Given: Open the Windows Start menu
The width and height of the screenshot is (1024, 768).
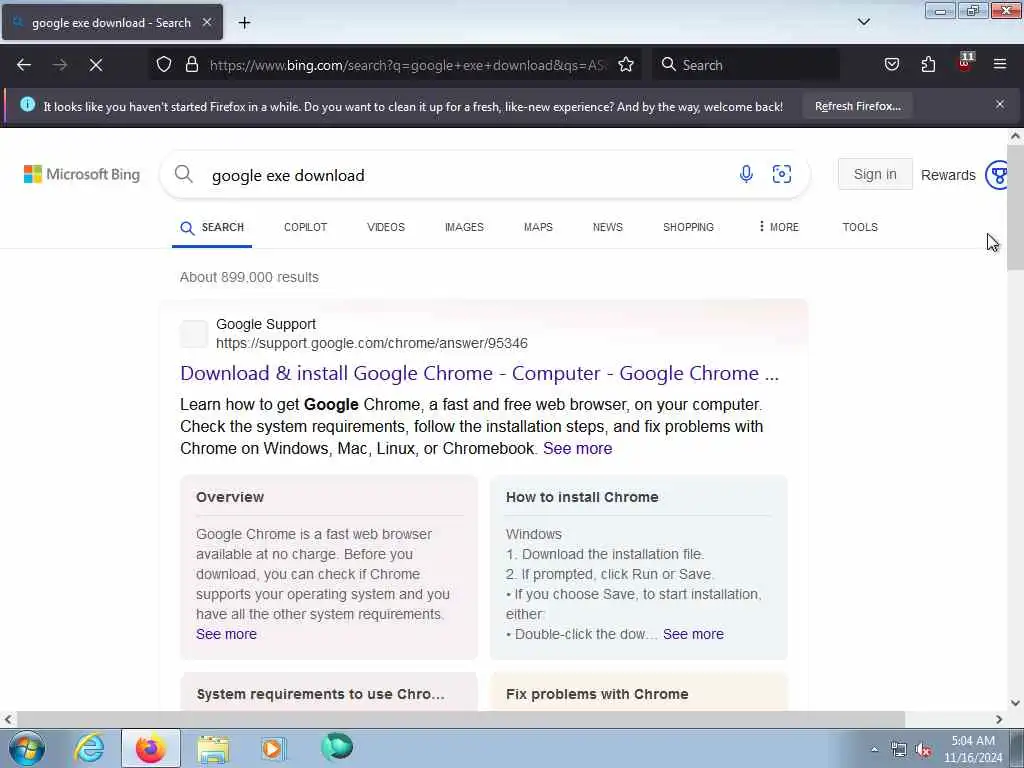Looking at the screenshot, I should pos(27,748).
